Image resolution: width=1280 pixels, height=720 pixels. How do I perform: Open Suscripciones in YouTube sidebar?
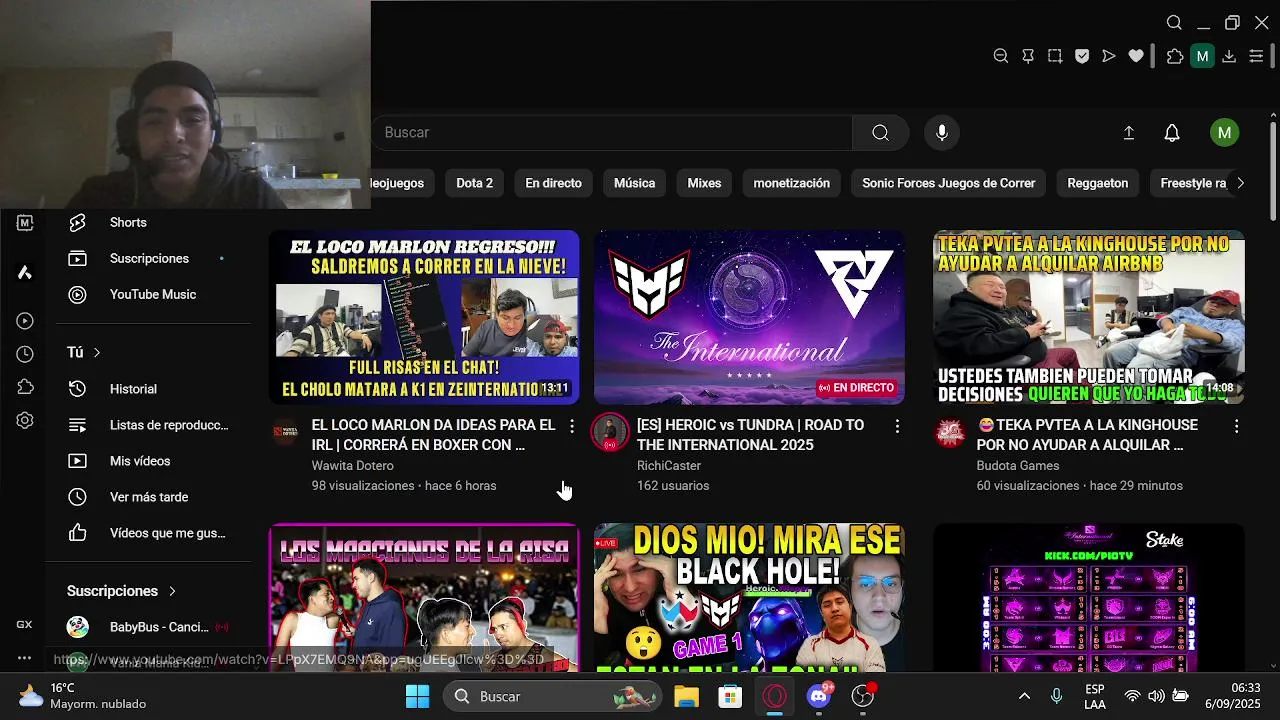pyautogui.click(x=152, y=259)
